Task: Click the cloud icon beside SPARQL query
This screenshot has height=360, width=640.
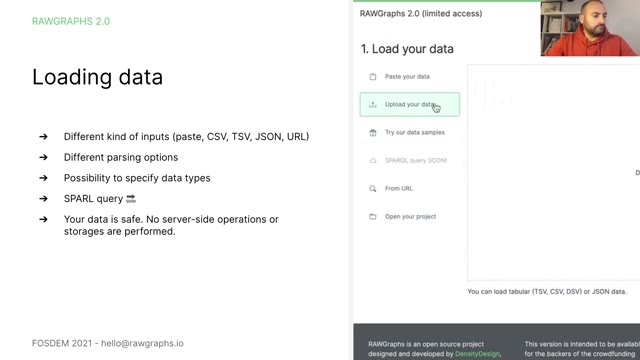Action: pos(373,161)
